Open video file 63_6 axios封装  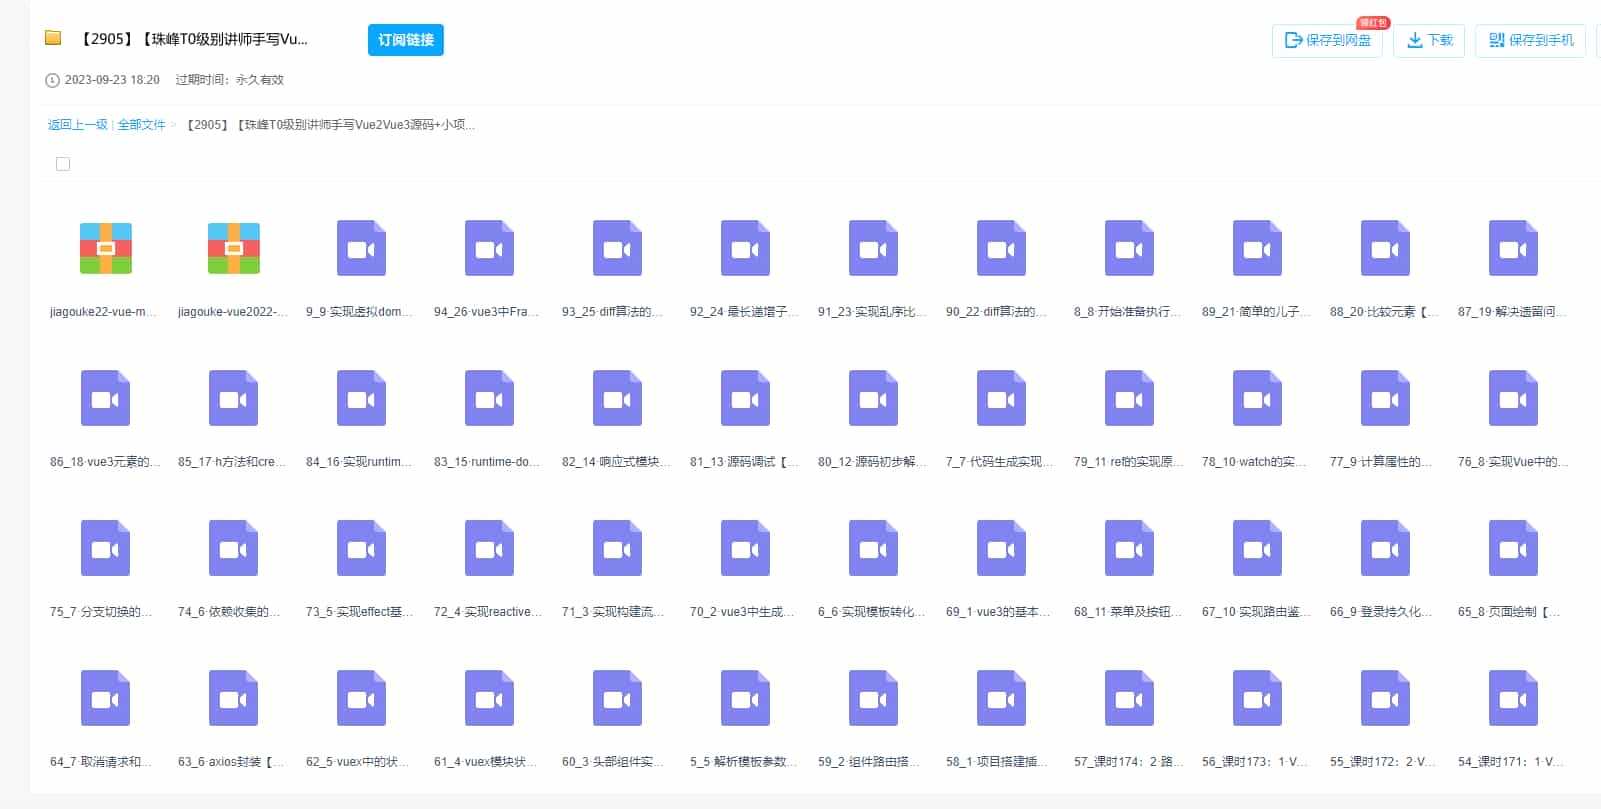click(234, 698)
